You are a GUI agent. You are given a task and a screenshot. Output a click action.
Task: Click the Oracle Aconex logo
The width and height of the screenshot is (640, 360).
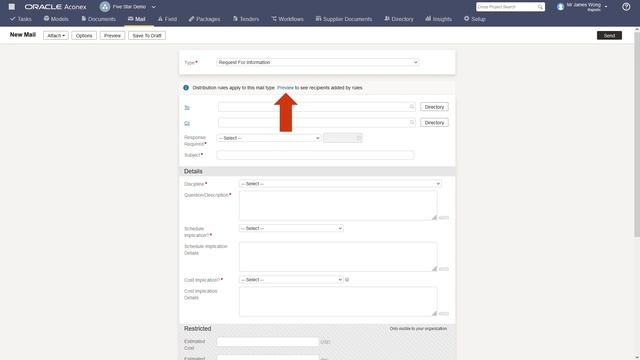point(56,7)
